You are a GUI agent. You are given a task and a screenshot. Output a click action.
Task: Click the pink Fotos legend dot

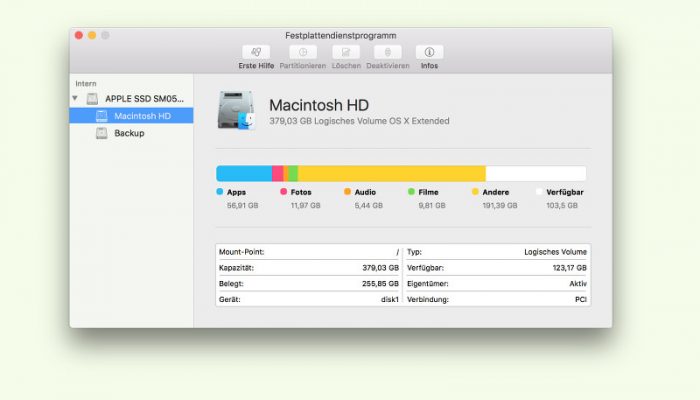[283, 192]
